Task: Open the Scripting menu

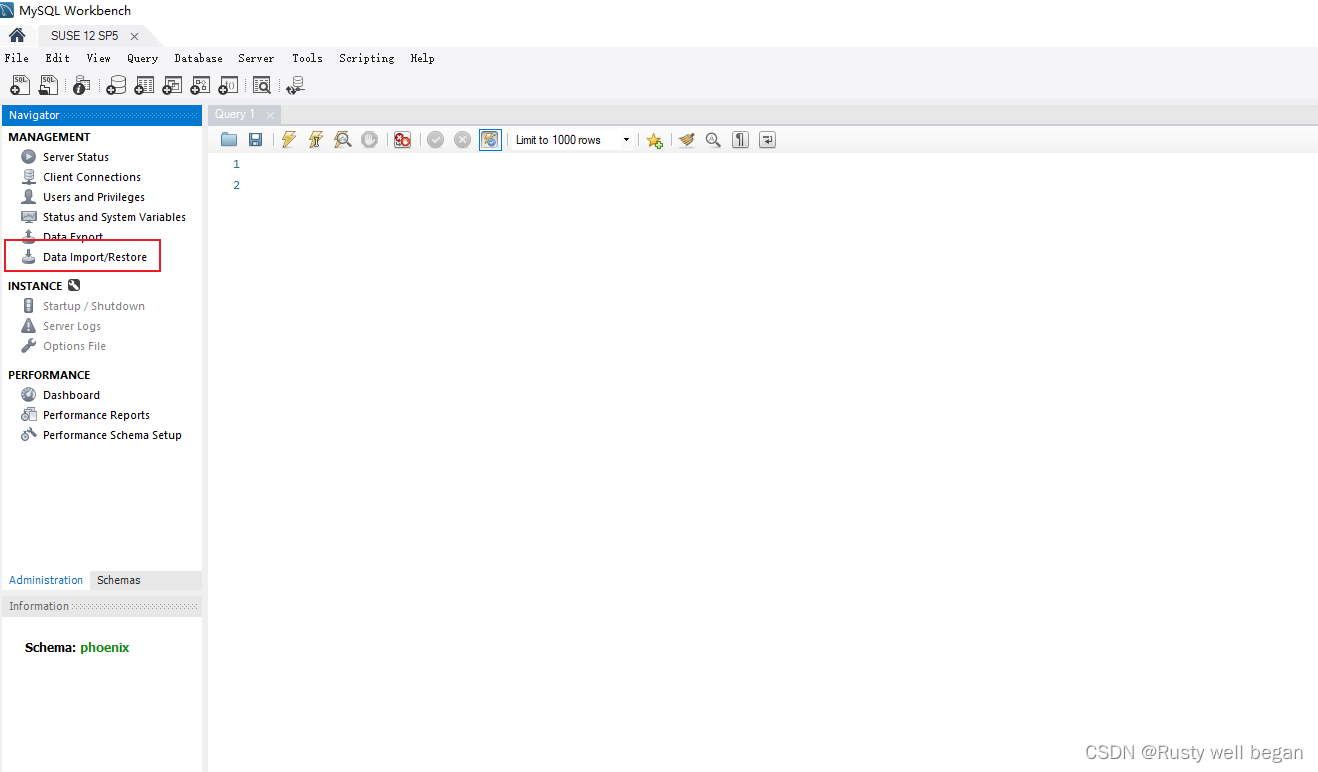Action: tap(366, 58)
